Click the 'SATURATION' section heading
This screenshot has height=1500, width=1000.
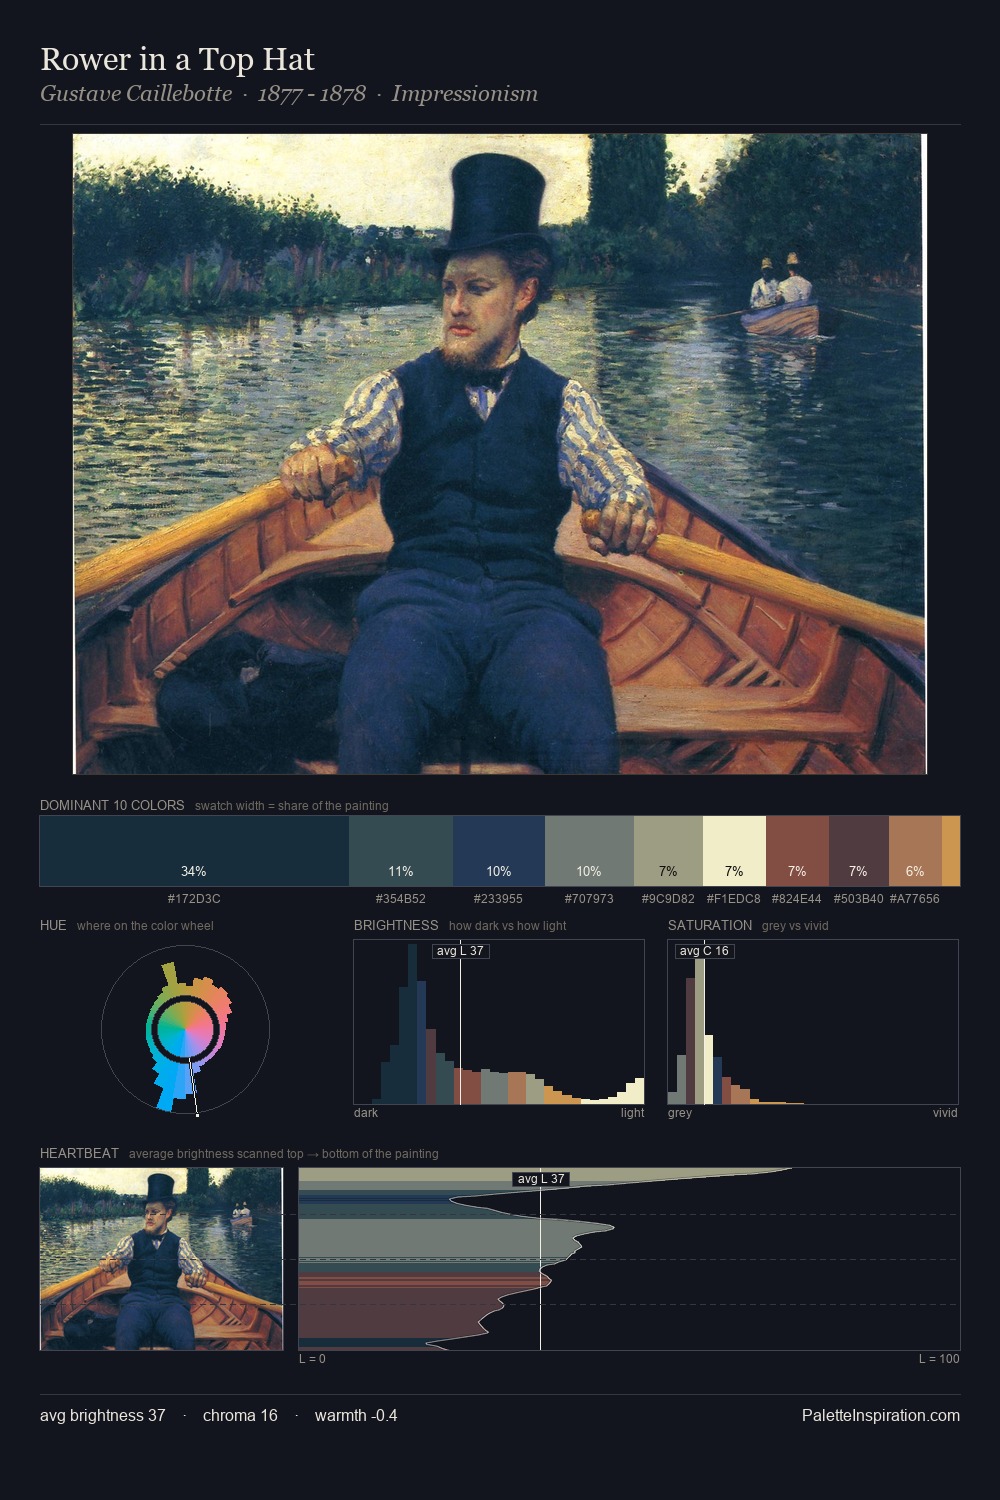(x=710, y=925)
